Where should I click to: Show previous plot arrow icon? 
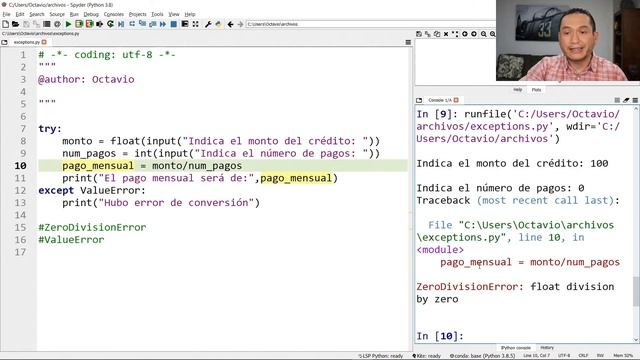464,34
